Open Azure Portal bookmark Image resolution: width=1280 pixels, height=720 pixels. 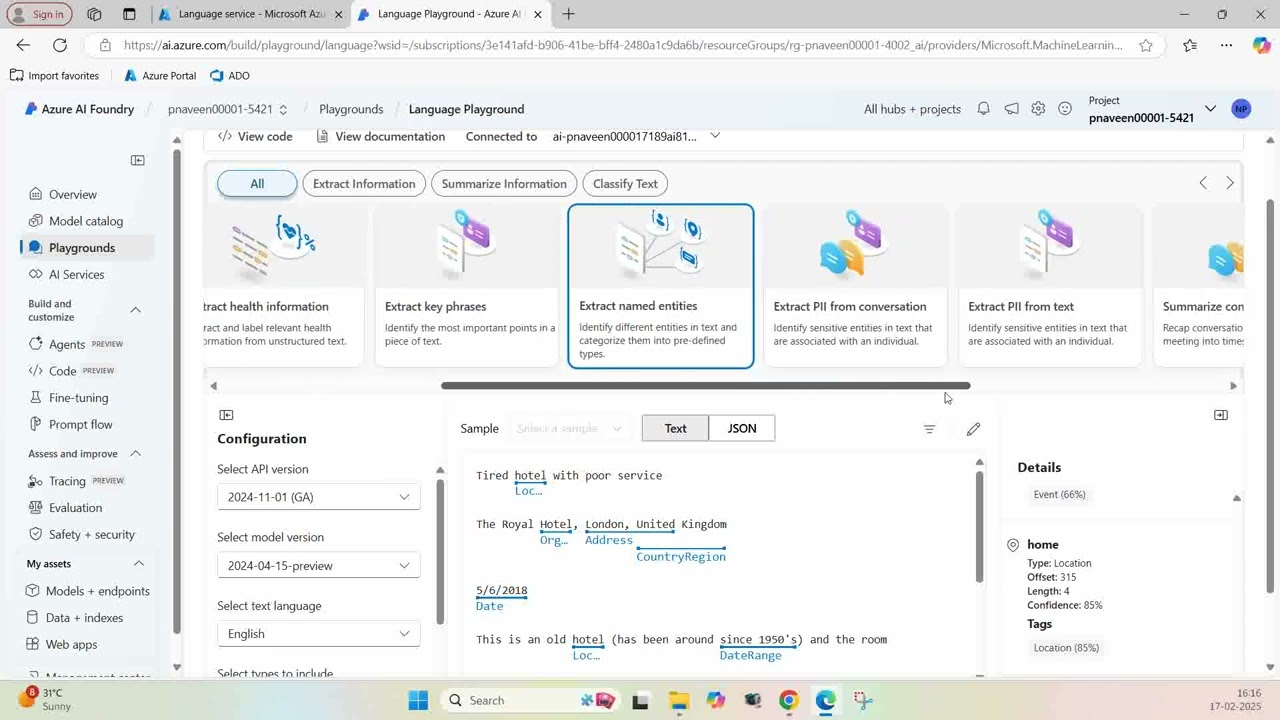[159, 76]
